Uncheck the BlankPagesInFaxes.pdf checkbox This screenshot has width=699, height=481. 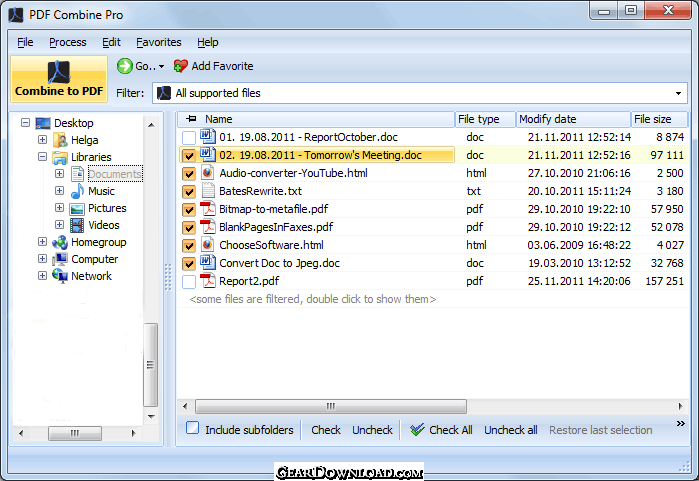189,228
